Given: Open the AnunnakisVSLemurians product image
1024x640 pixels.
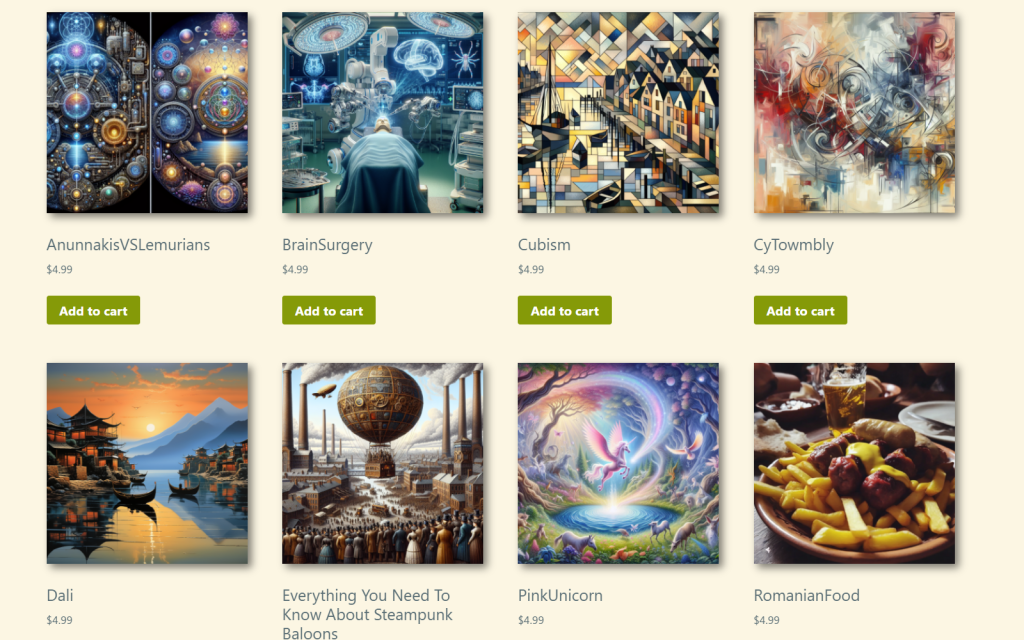Looking at the screenshot, I should [x=147, y=112].
